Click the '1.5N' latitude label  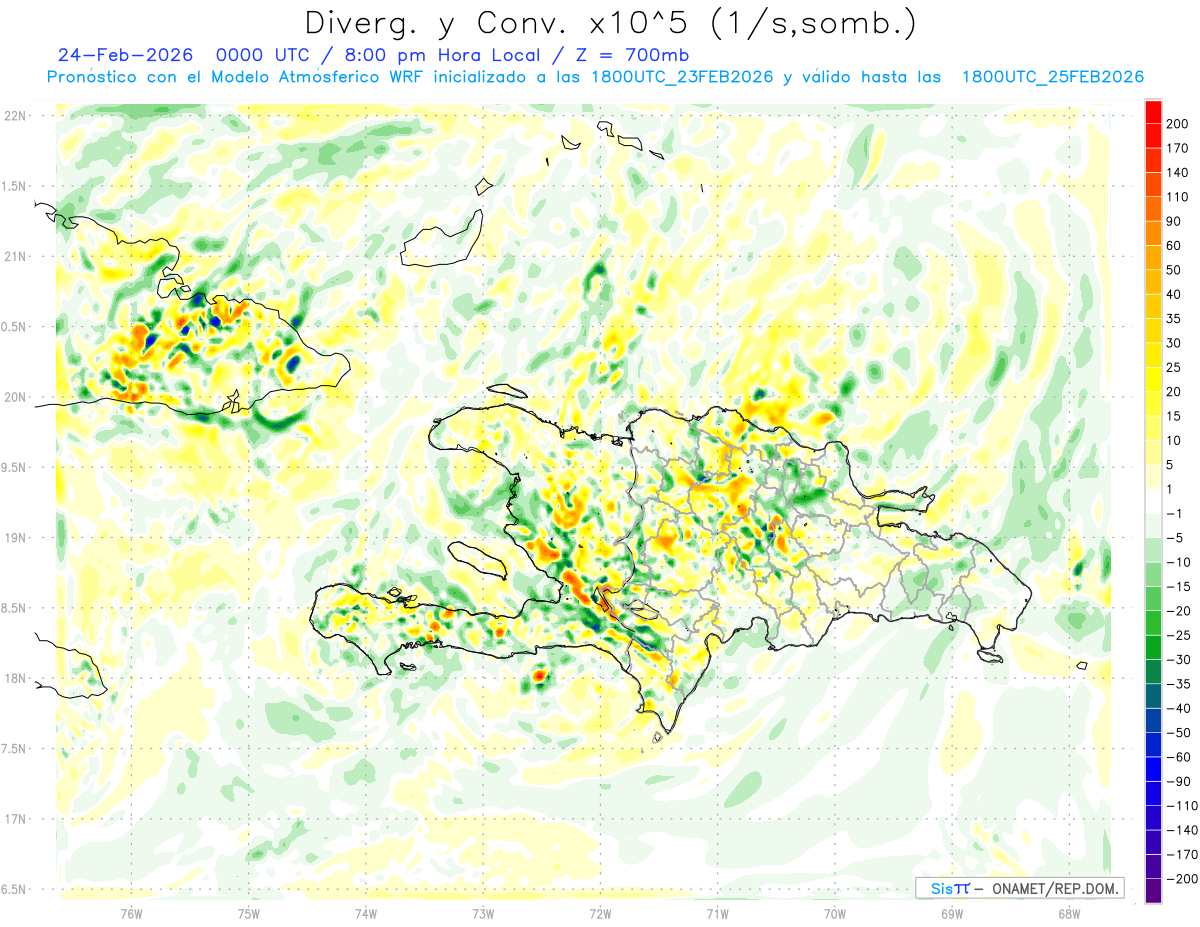pyautogui.click(x=14, y=186)
